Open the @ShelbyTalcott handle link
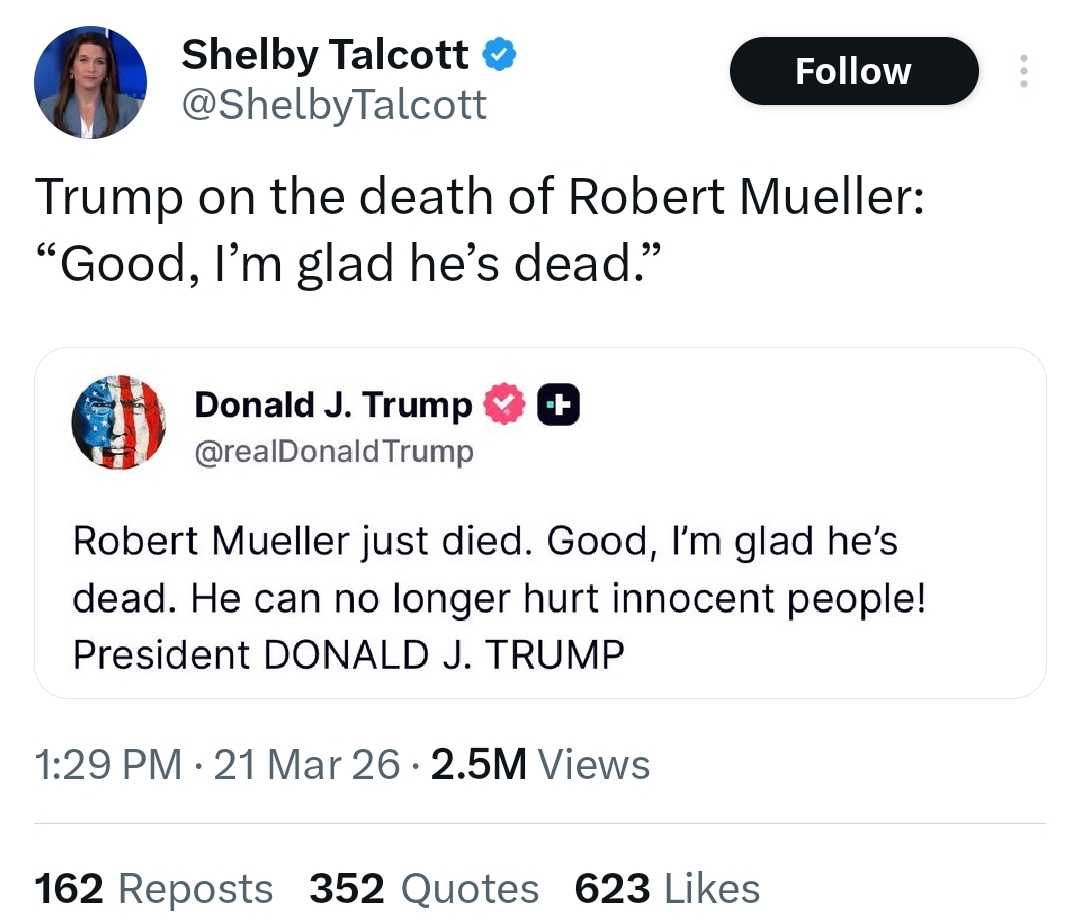 pos(333,104)
